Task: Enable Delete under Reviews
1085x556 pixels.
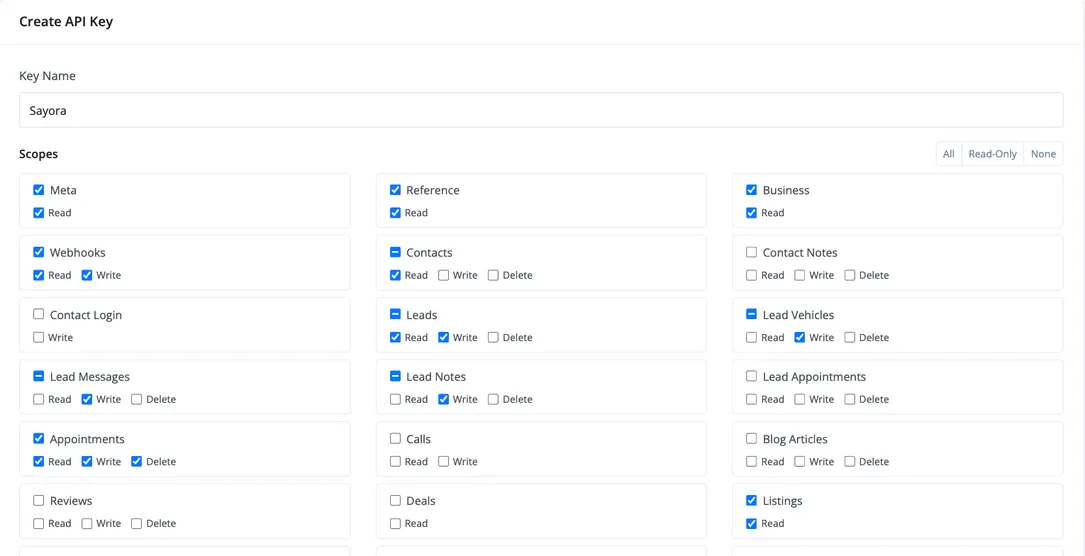Action: pyautogui.click(x=136, y=523)
